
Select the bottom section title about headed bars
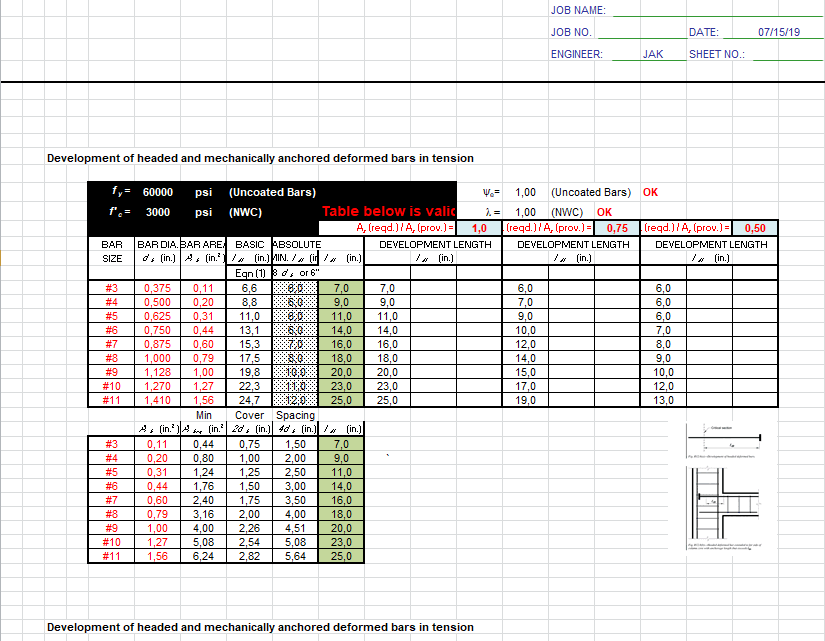coord(260,627)
